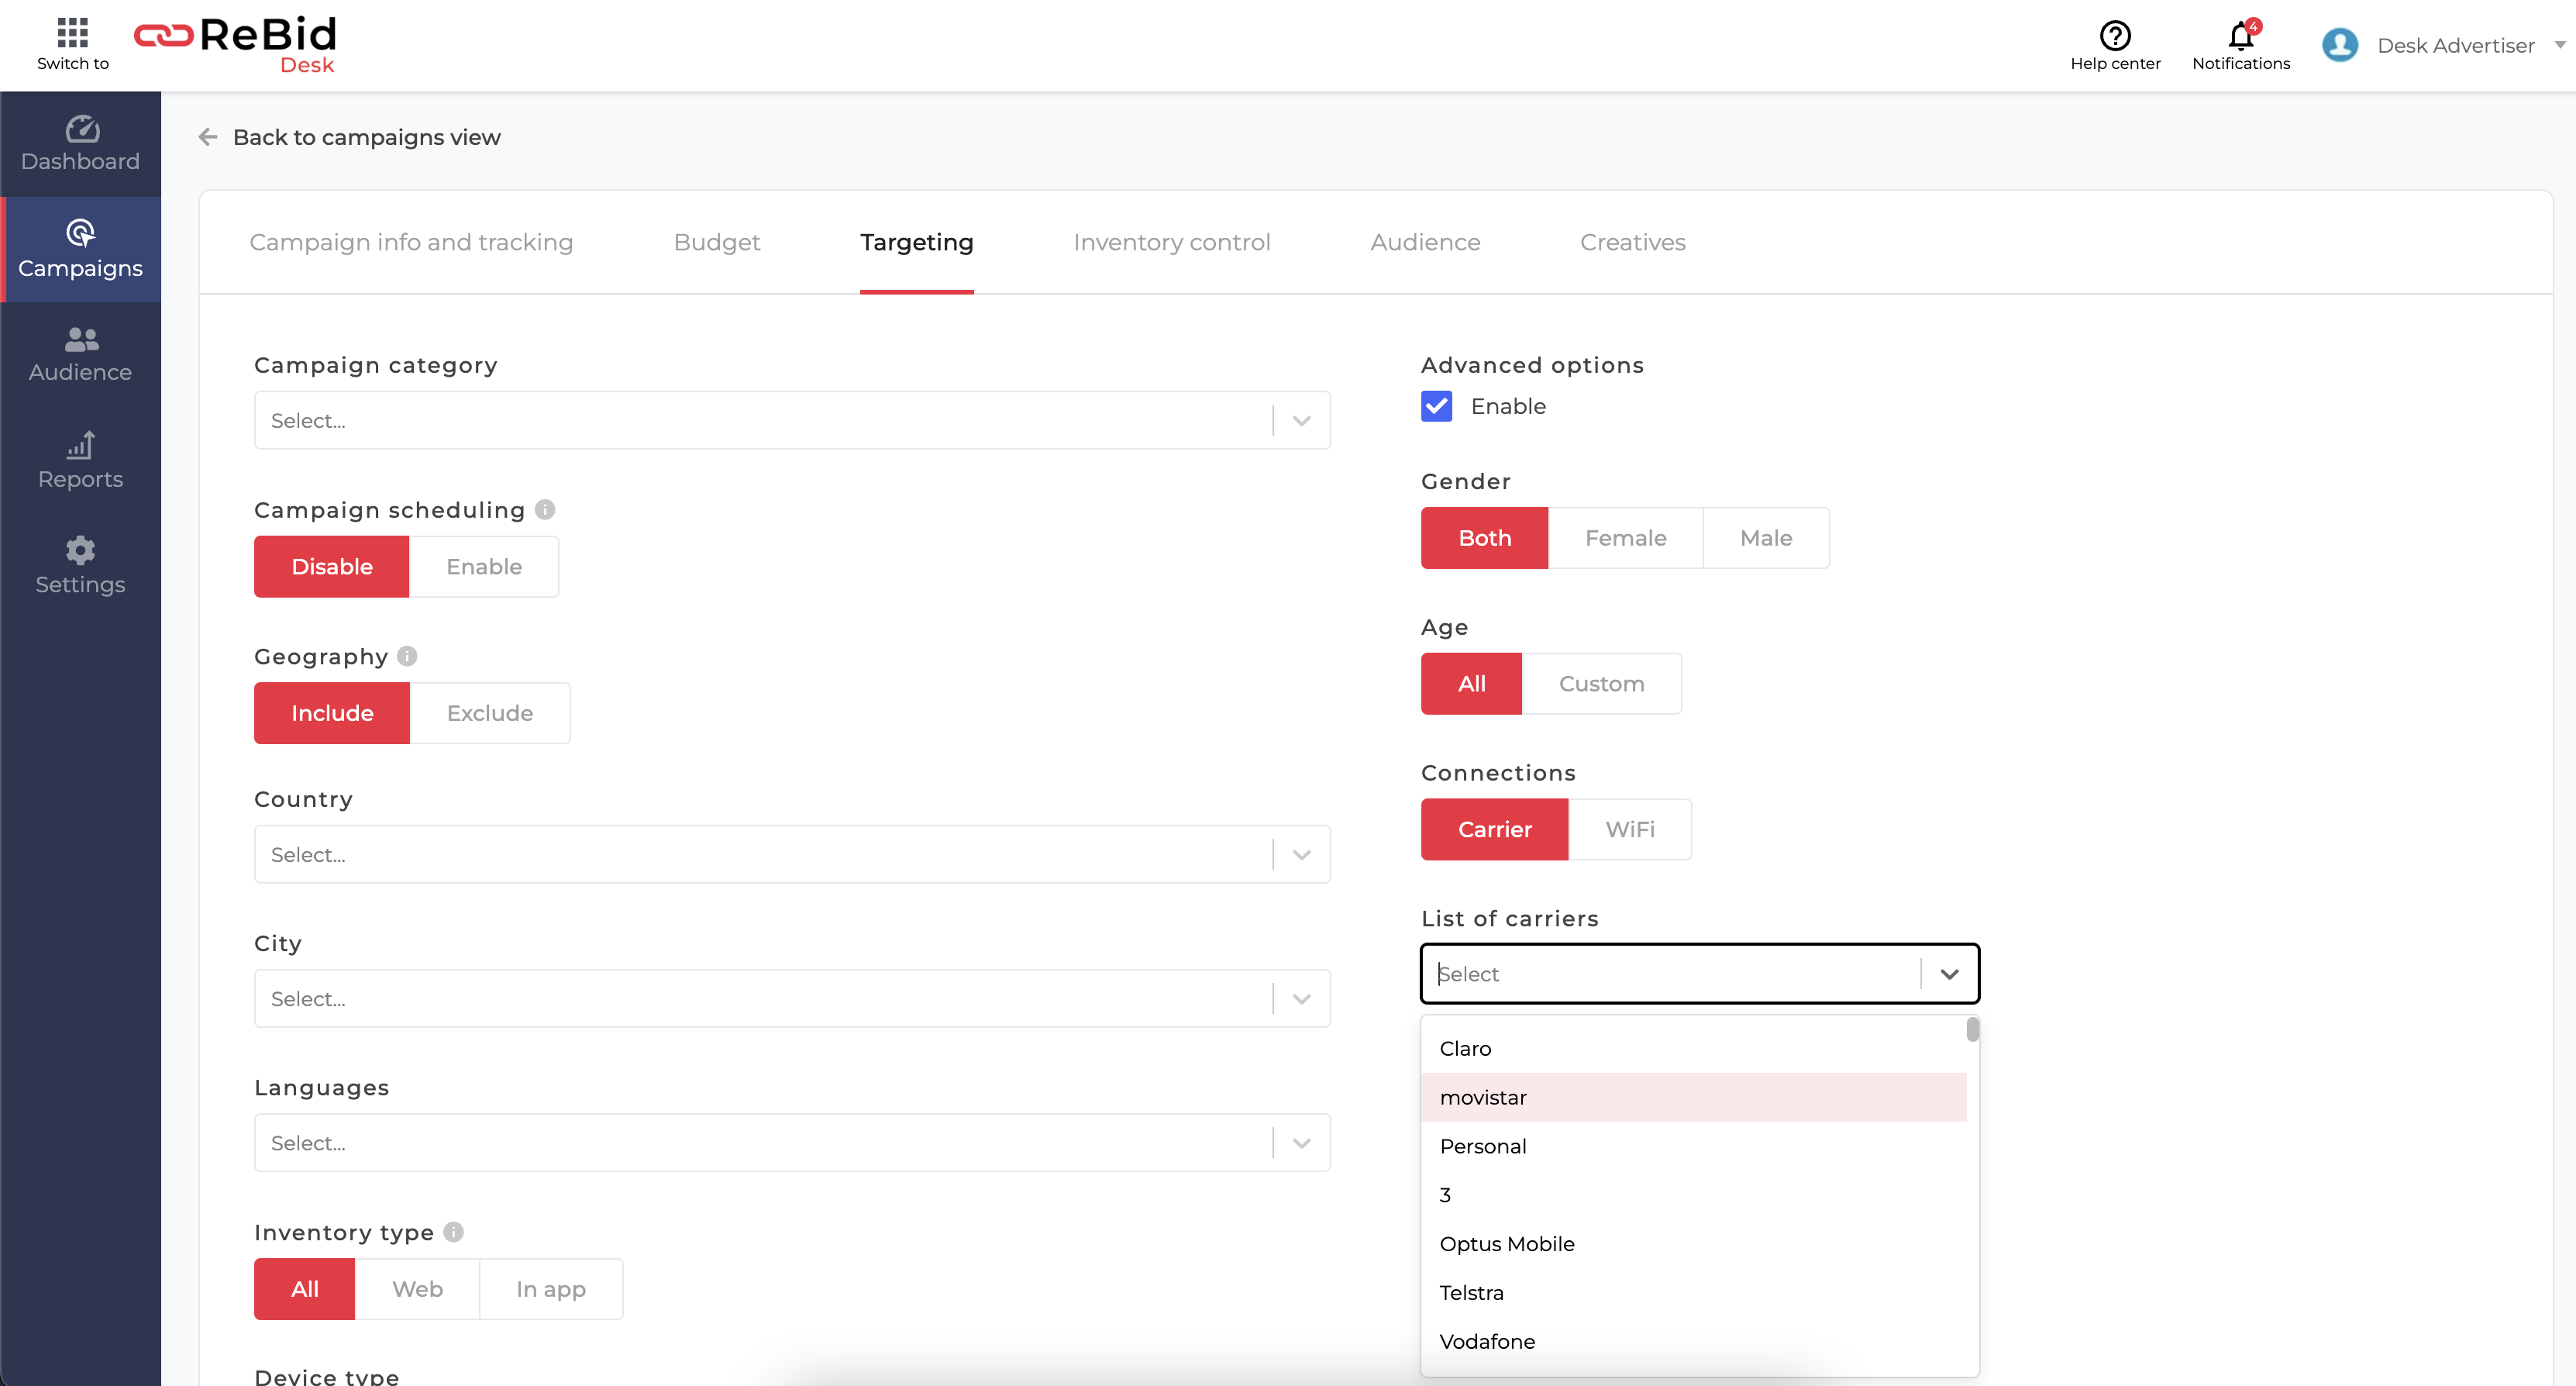Click the back arrow icon
This screenshot has height=1386, width=2576.
207,137
